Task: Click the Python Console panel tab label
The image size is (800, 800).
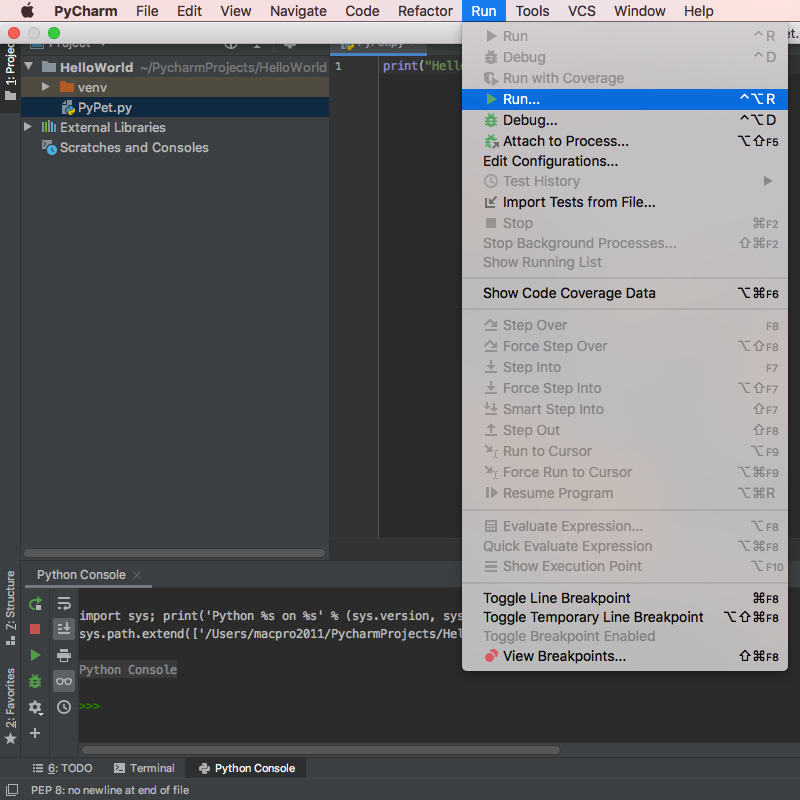Action: pos(81,575)
